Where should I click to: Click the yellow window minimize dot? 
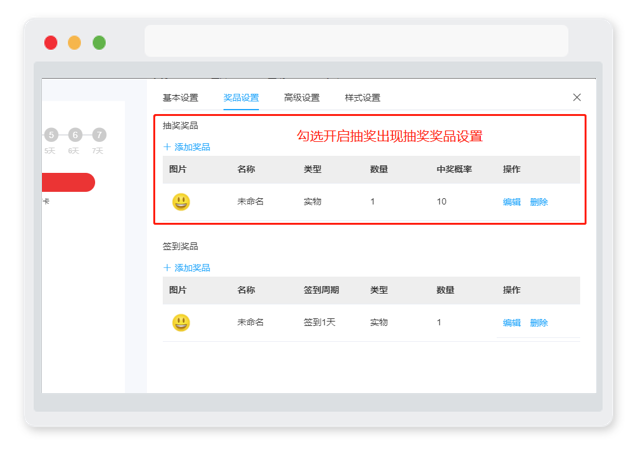coord(74,42)
